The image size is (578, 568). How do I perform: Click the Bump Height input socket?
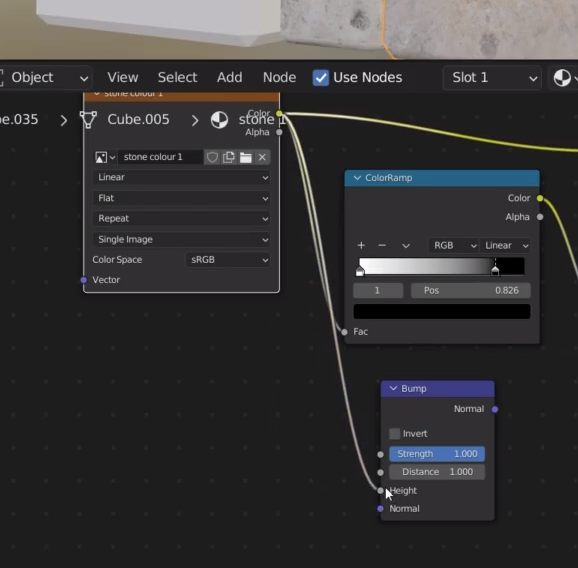[380, 491]
